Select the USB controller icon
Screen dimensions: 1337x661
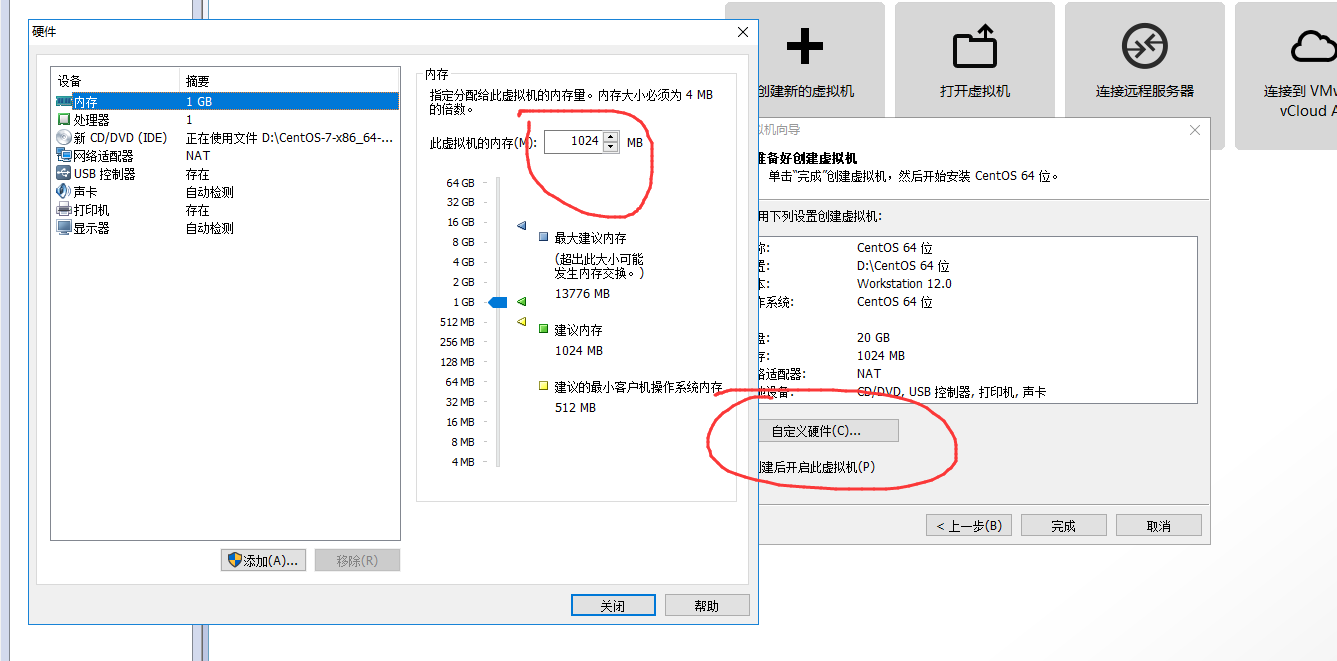(x=64, y=174)
